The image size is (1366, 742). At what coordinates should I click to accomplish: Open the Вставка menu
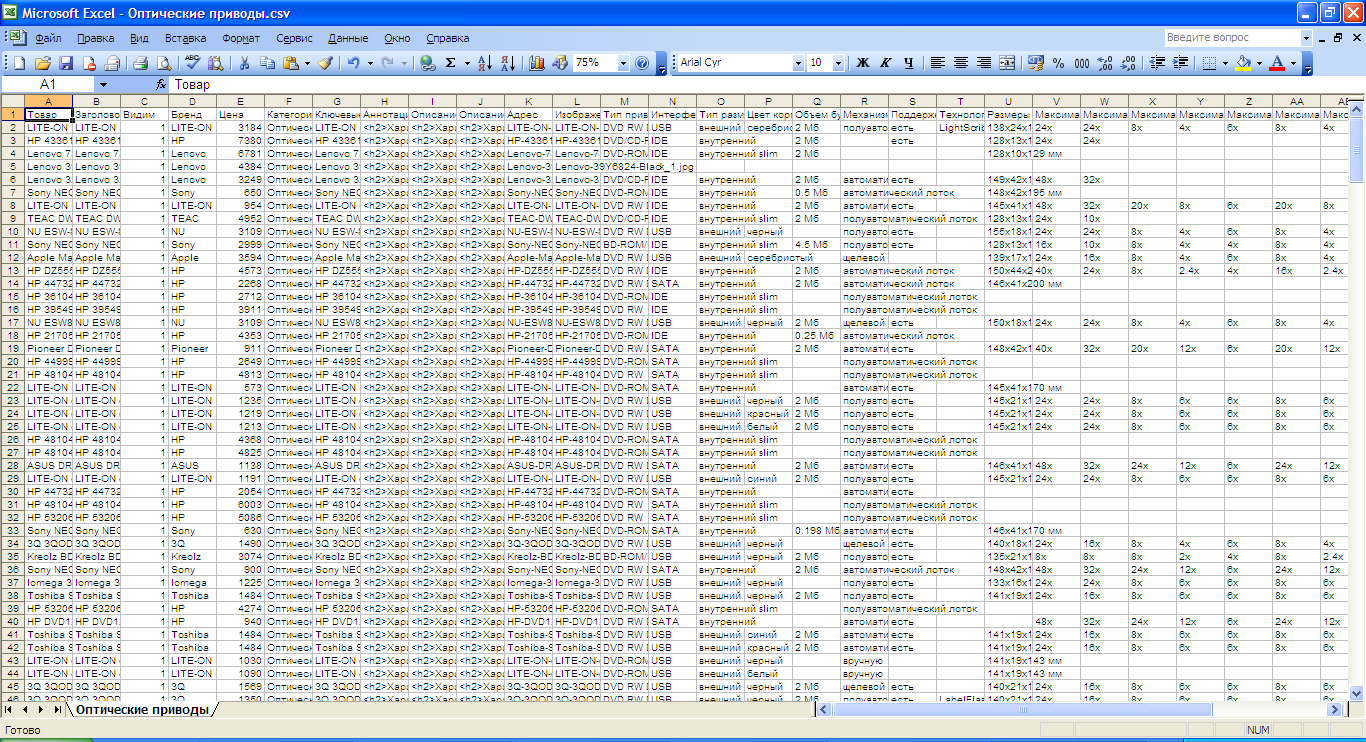pyautogui.click(x=185, y=38)
